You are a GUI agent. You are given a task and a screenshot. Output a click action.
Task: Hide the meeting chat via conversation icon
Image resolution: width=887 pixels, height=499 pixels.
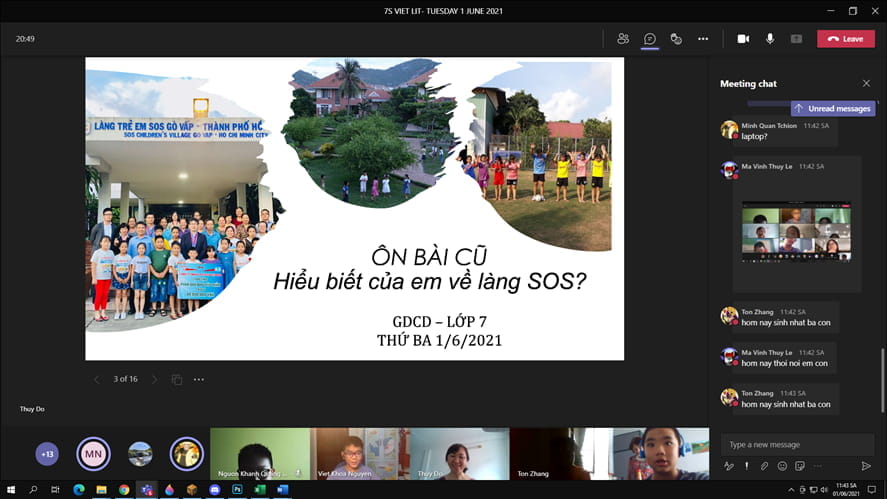(649, 38)
